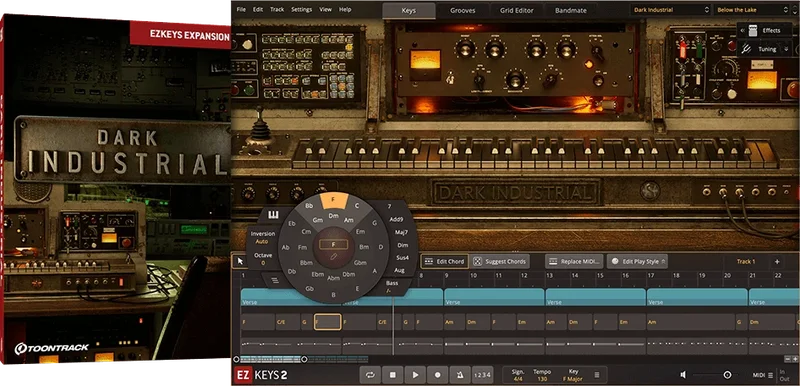The width and height of the screenshot is (800, 386).
Task: Click the list icon below the chord wheel
Action: [x=274, y=280]
